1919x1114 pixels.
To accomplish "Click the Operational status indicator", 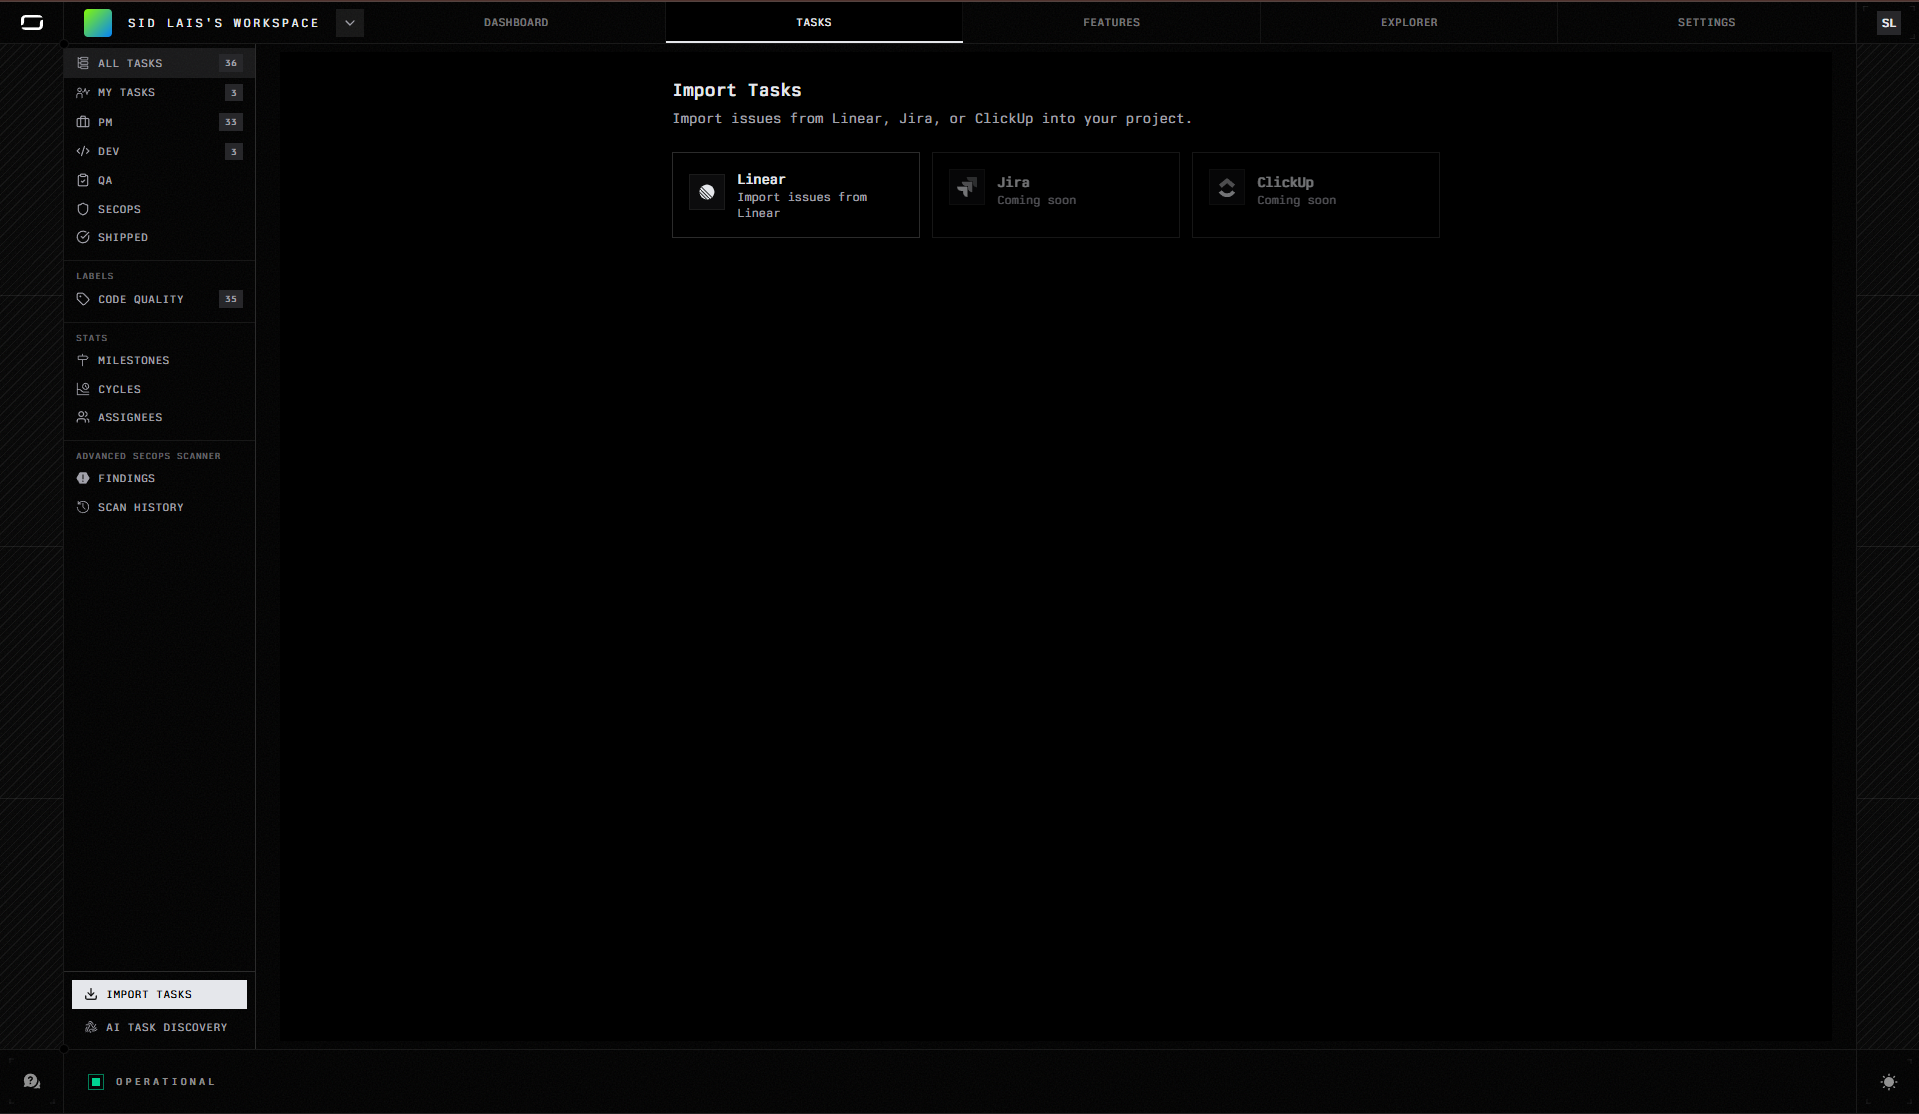I will click(x=152, y=1082).
